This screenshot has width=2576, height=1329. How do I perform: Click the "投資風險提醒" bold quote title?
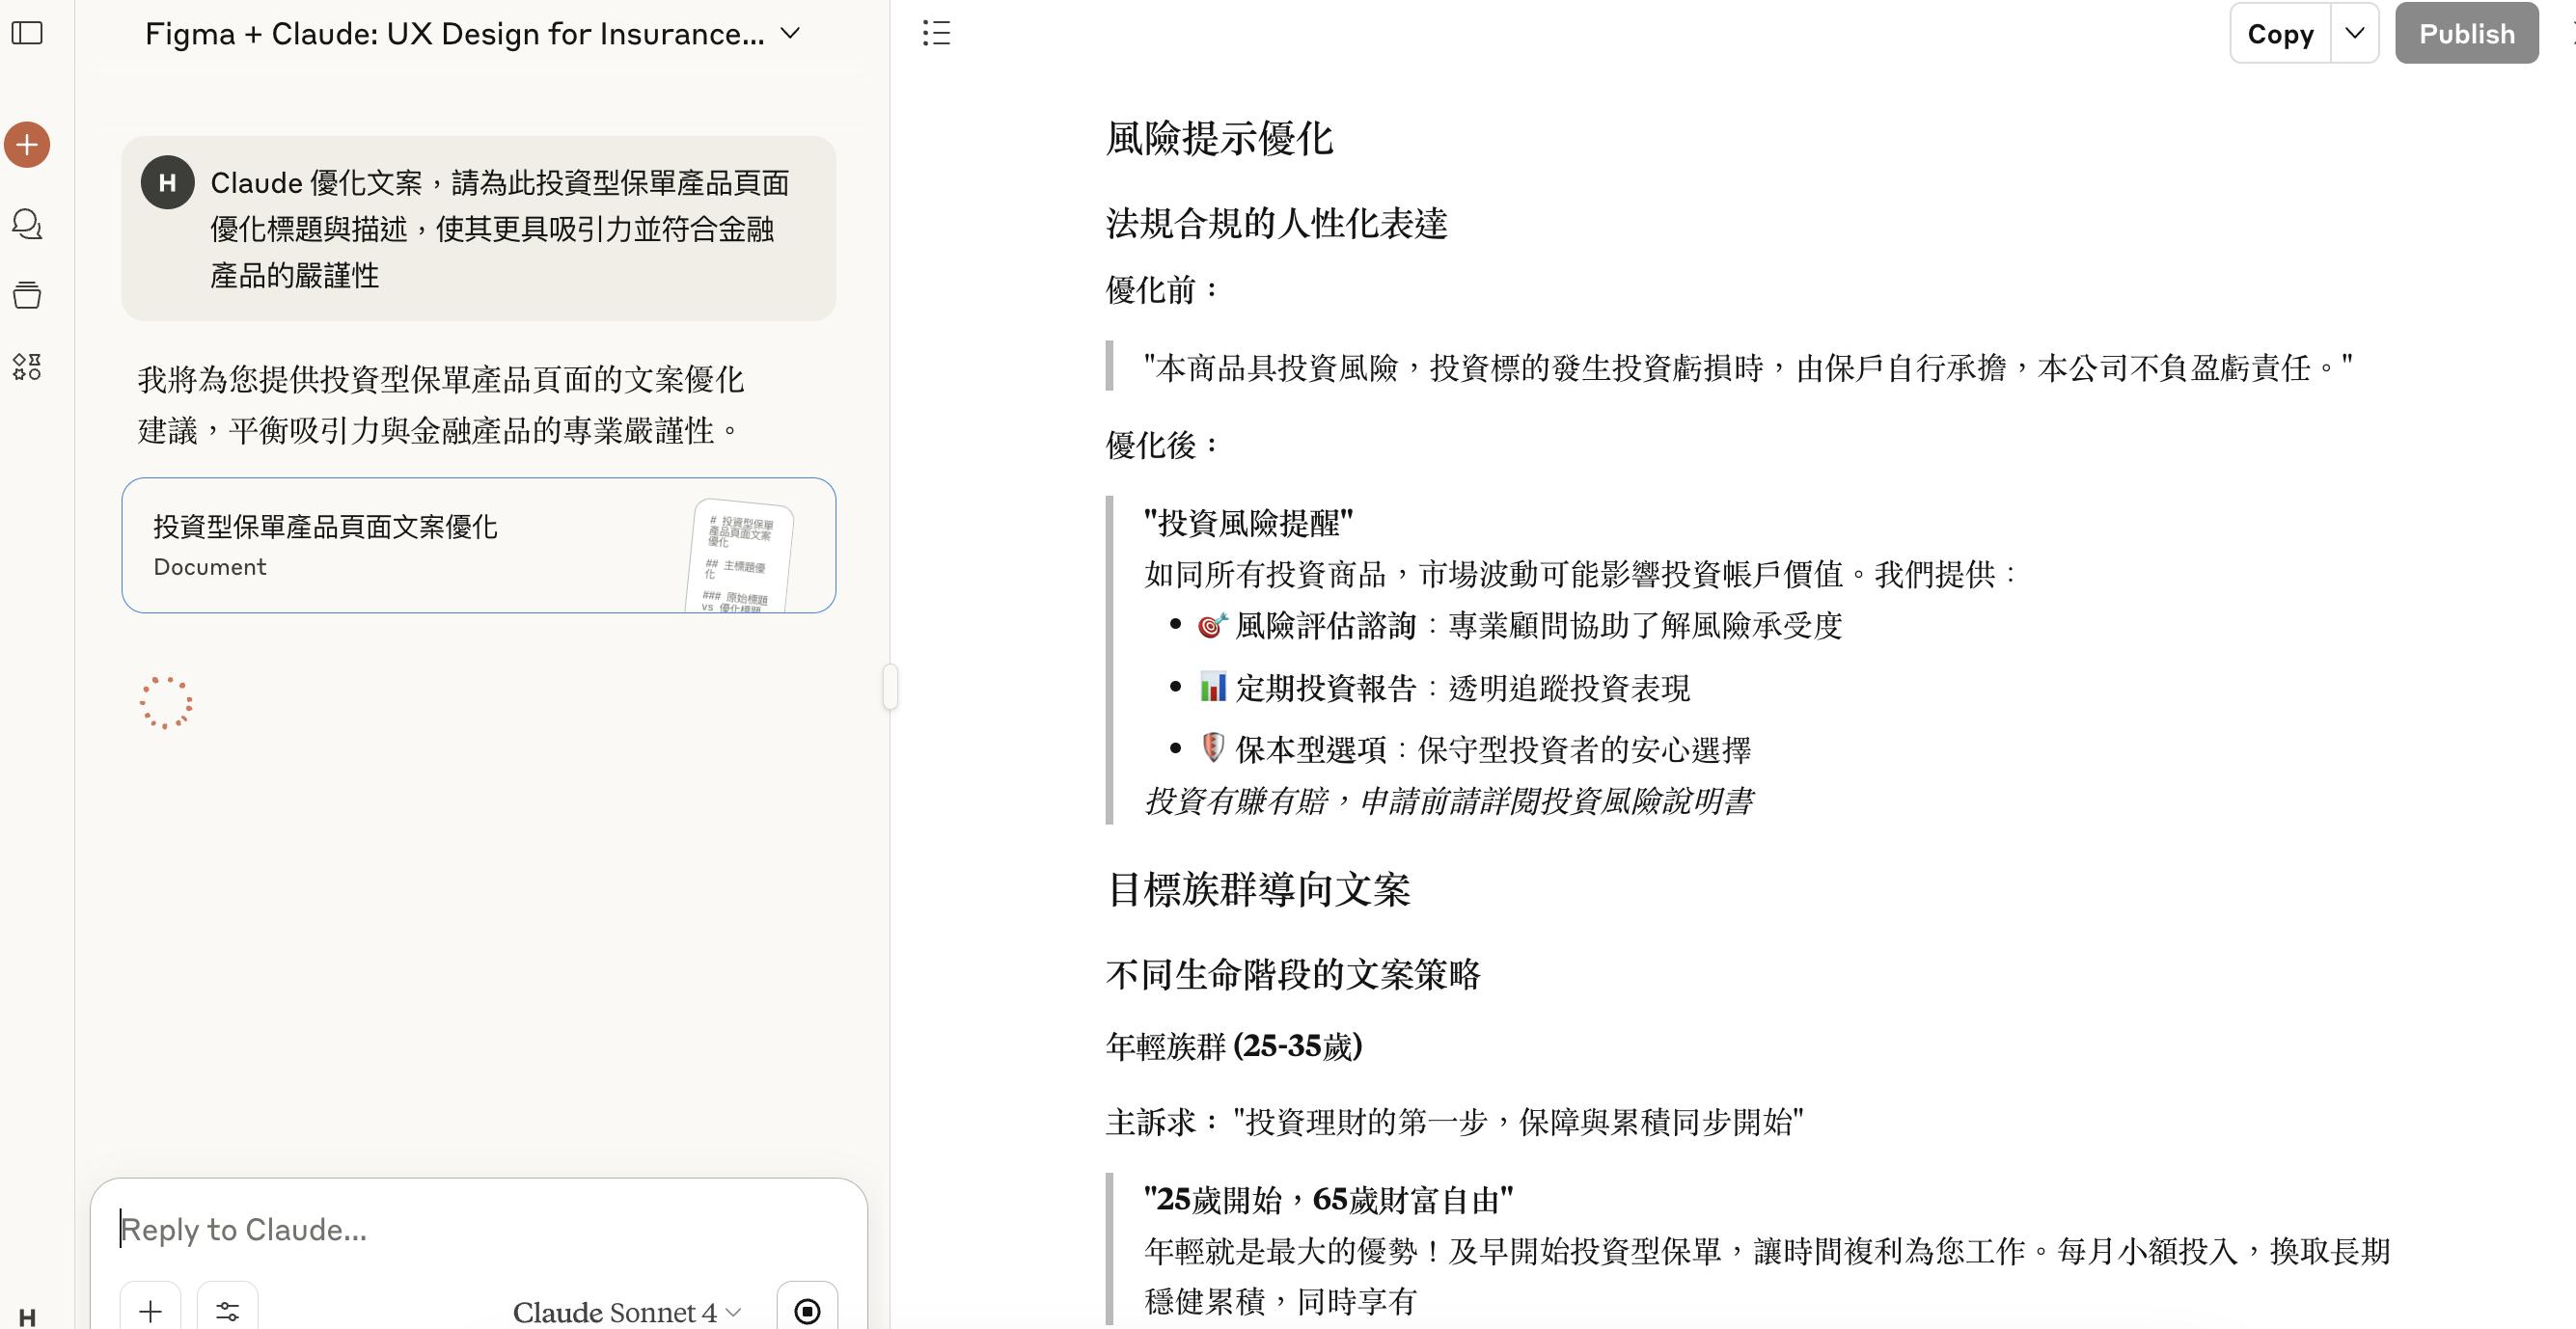click(1248, 522)
